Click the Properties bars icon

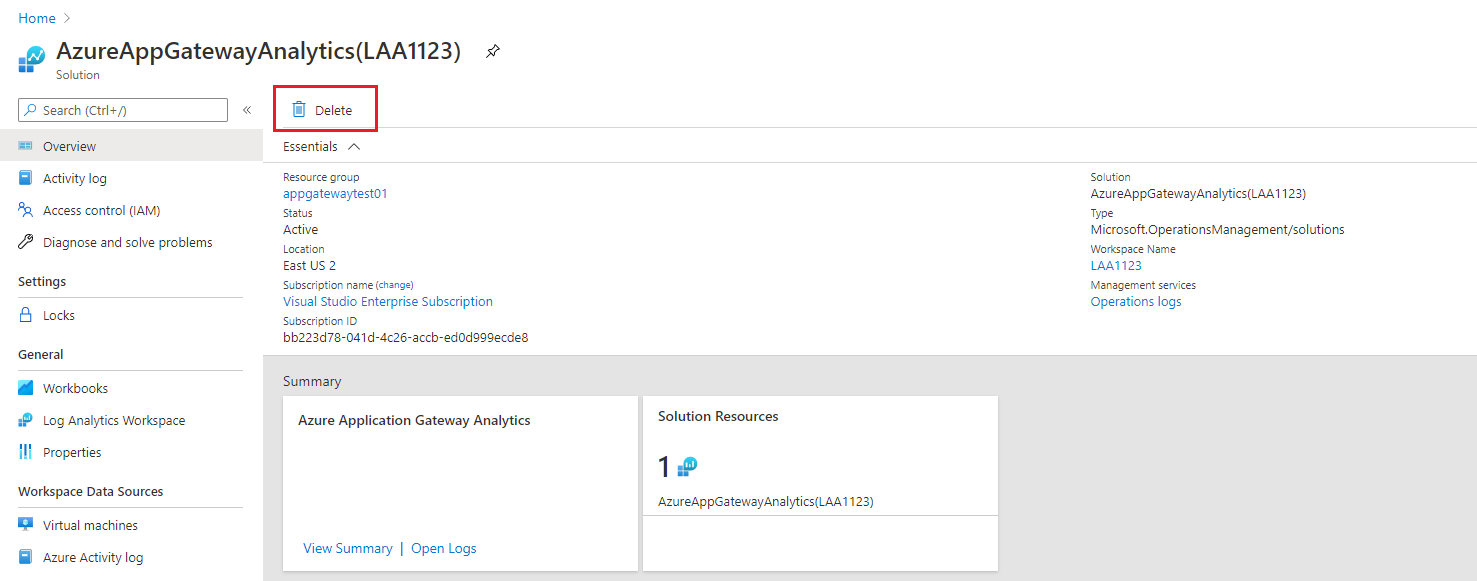(26, 452)
